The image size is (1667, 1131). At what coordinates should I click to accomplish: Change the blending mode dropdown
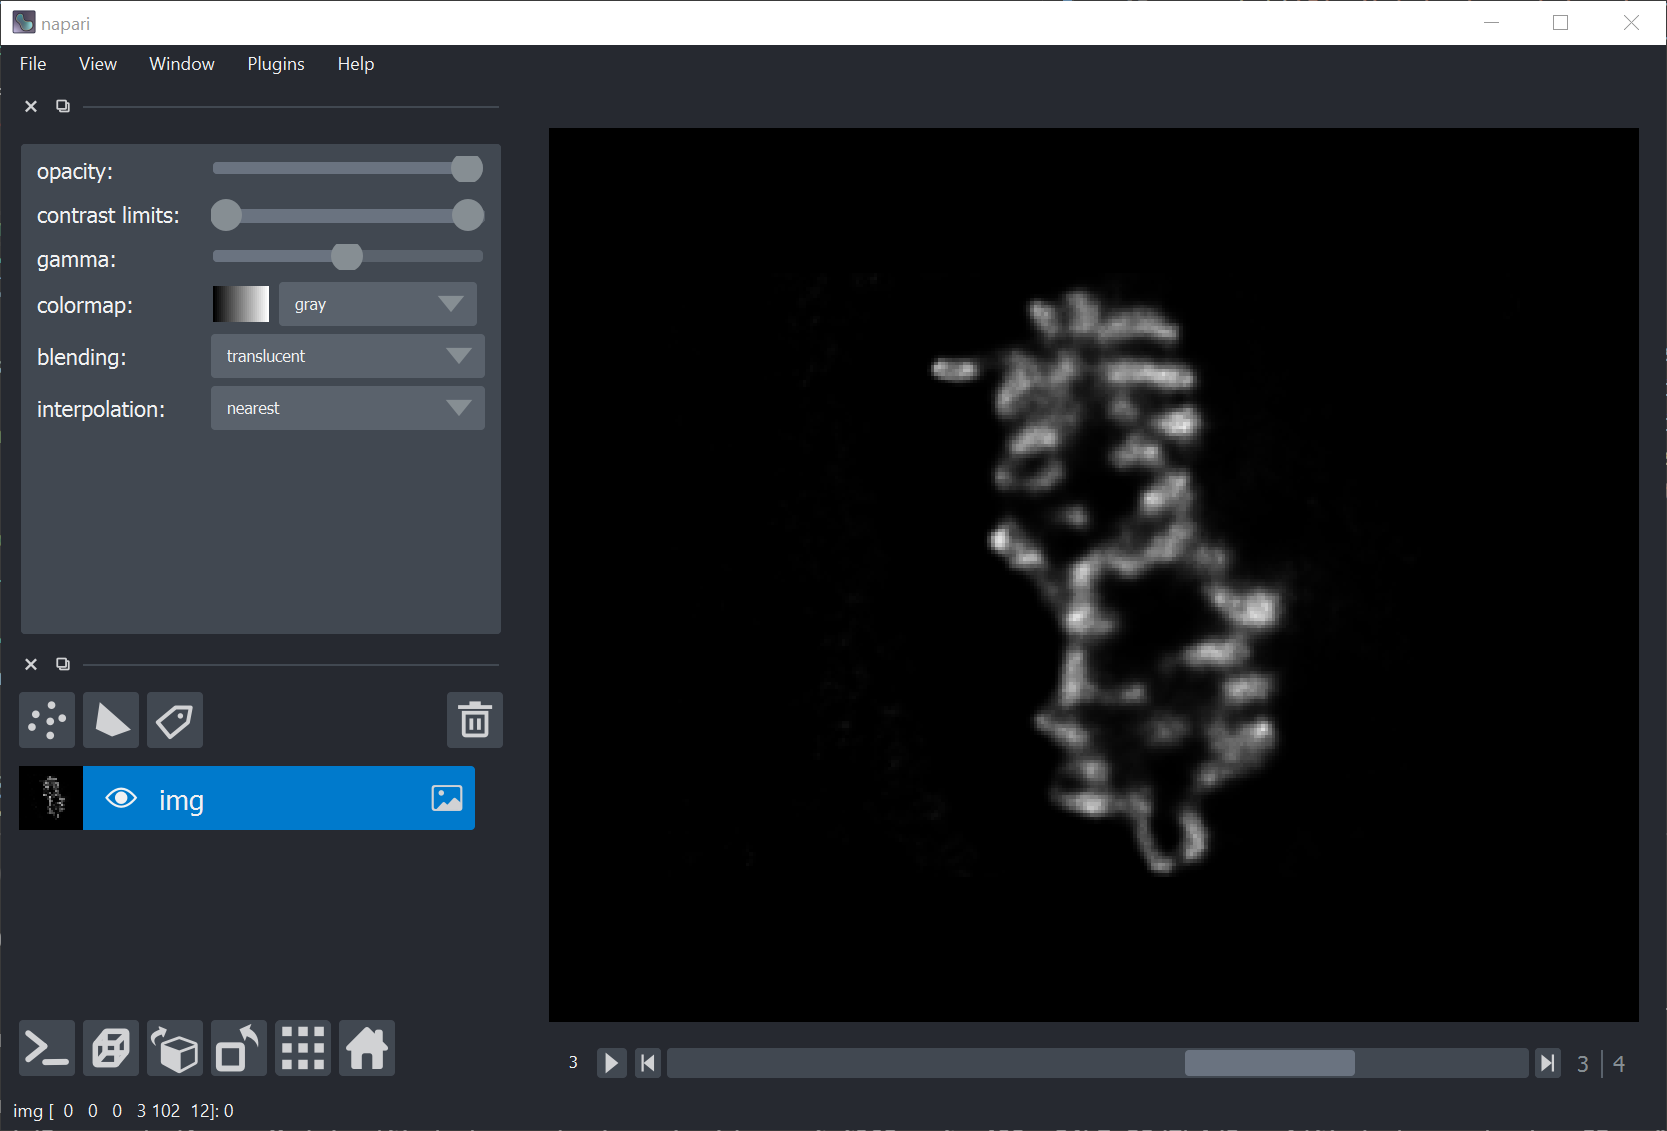347,356
